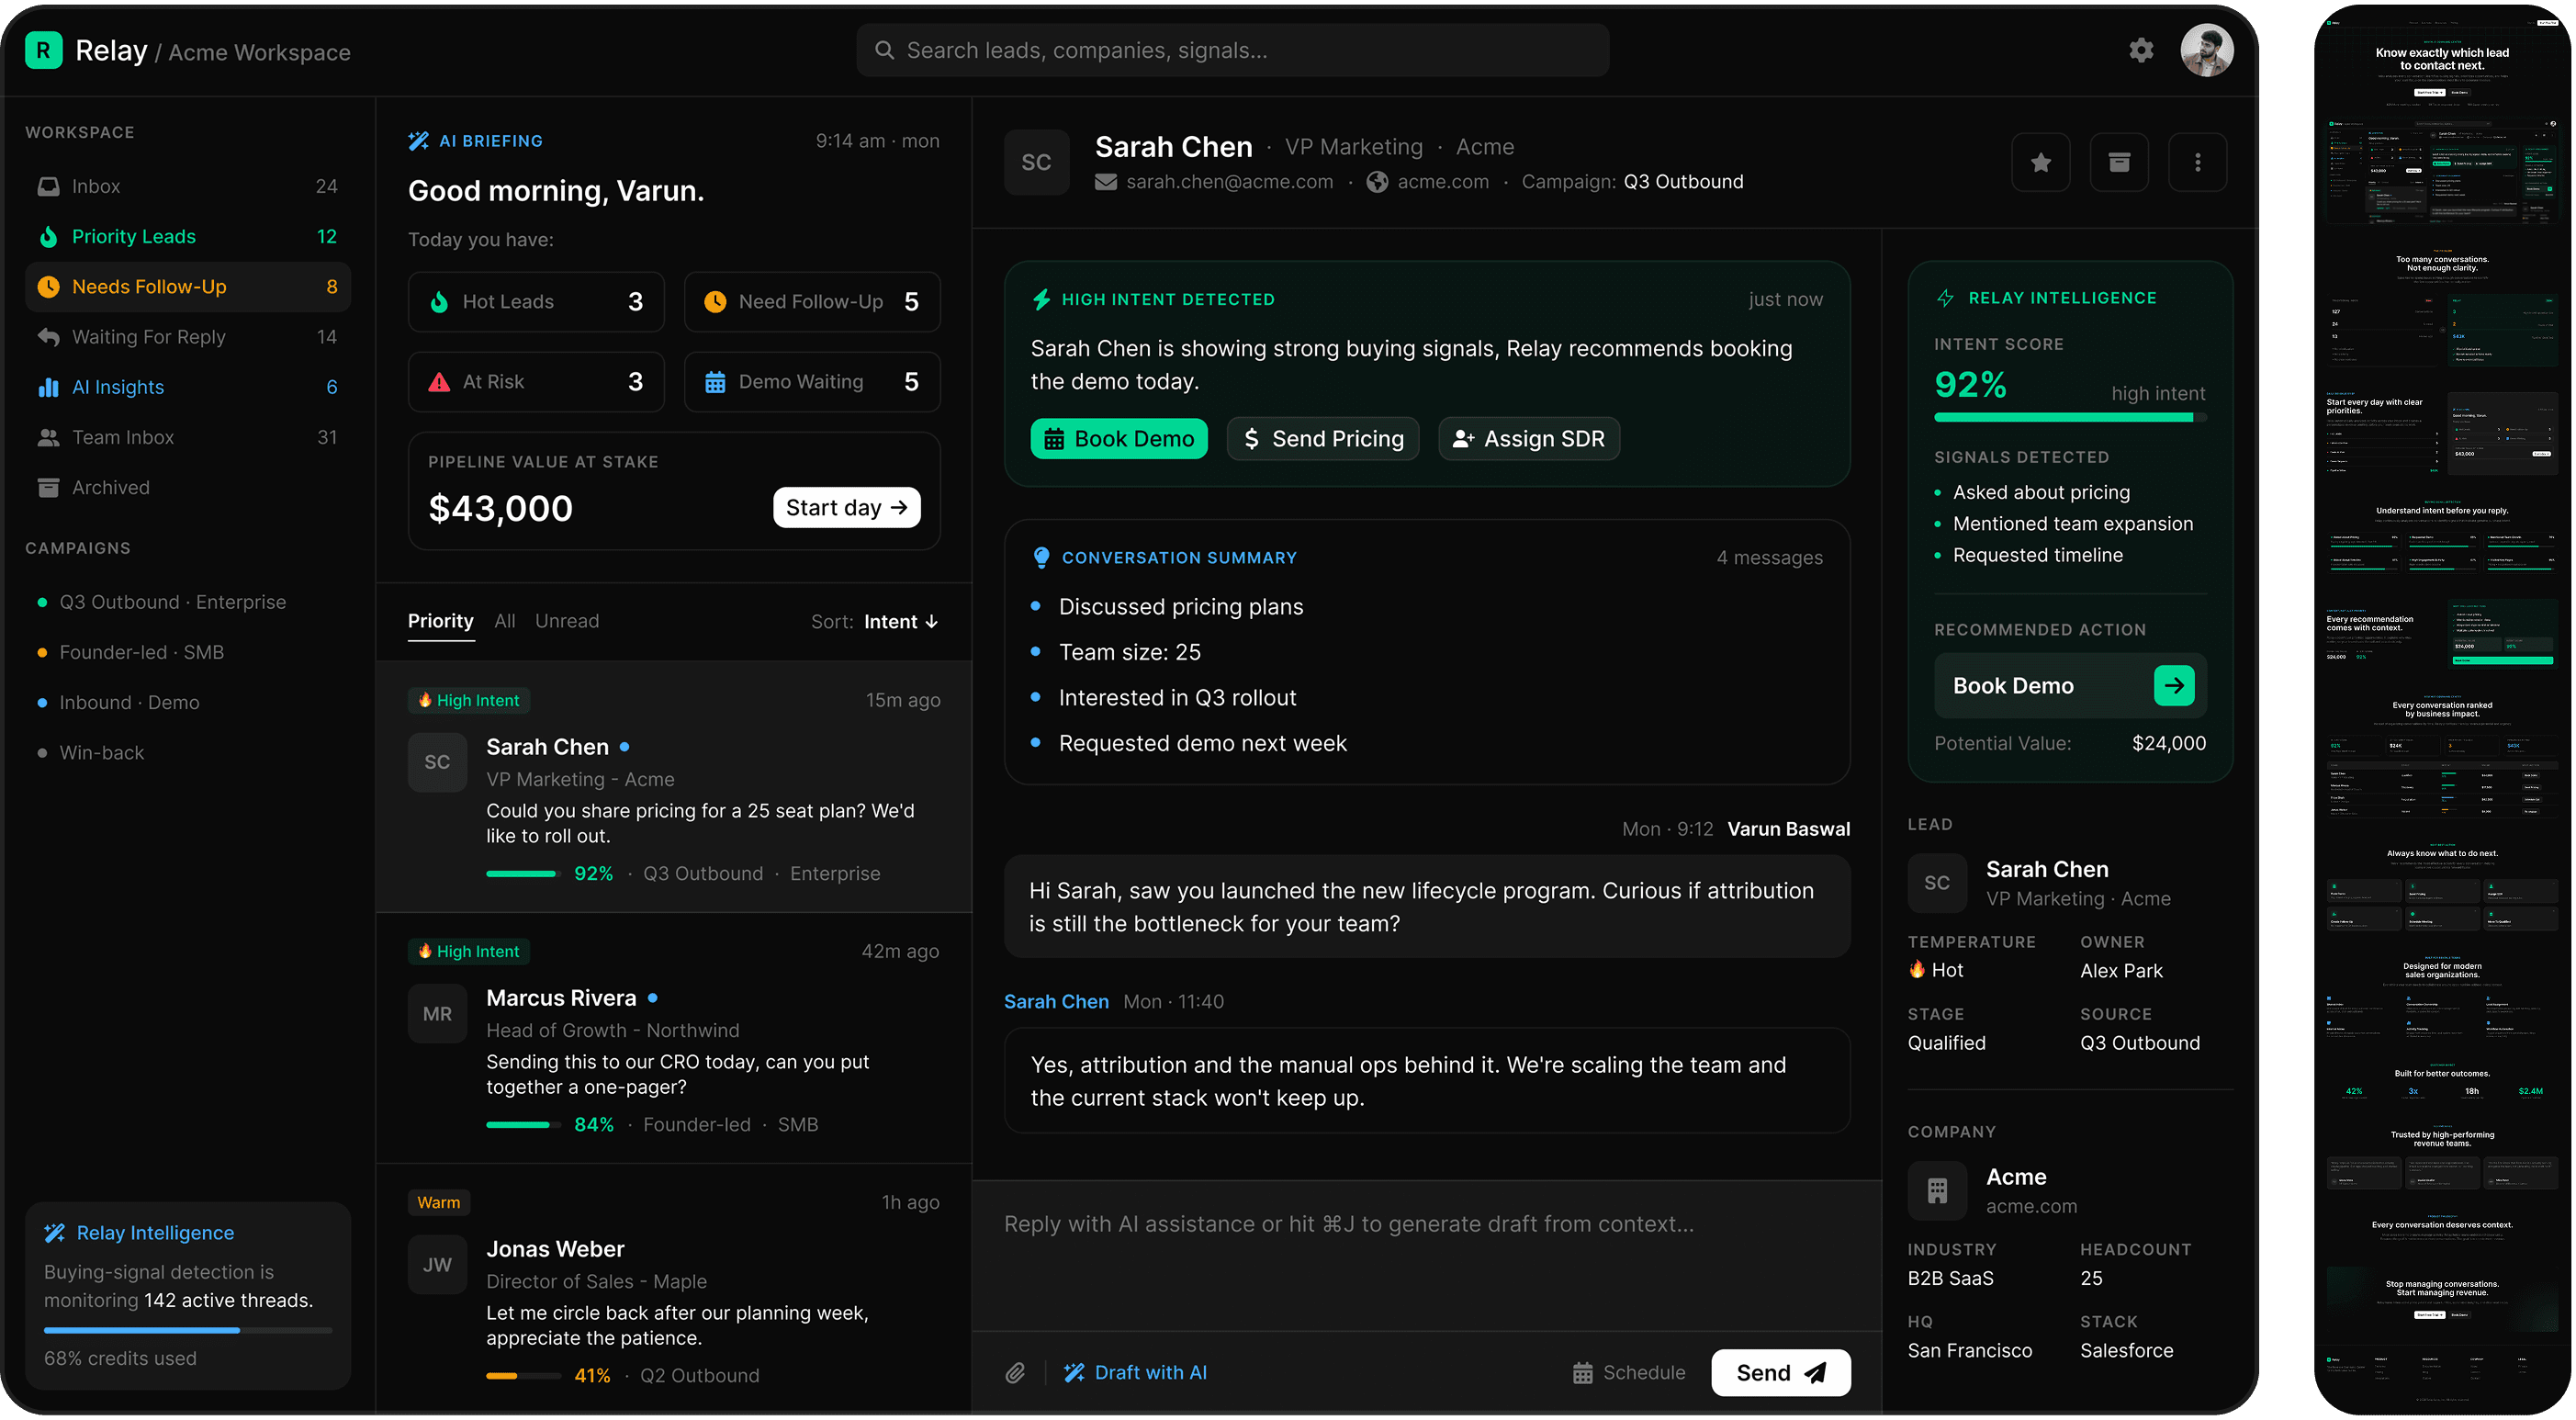The height and width of the screenshot is (1420, 2576).
Task: Open the more options kebab menu
Action: pyautogui.click(x=2197, y=162)
